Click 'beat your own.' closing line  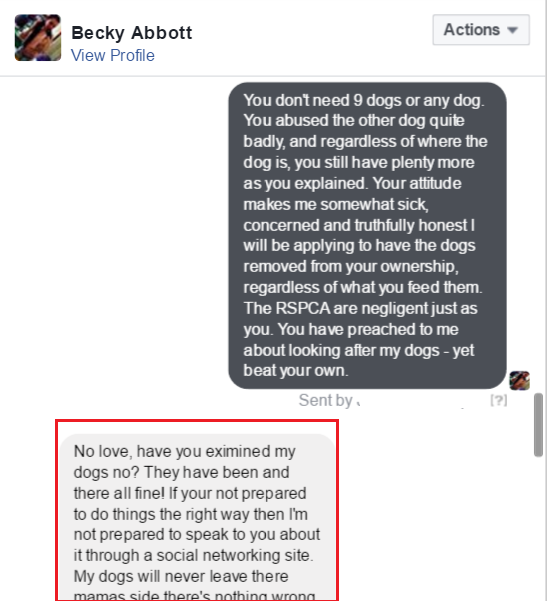296,371
